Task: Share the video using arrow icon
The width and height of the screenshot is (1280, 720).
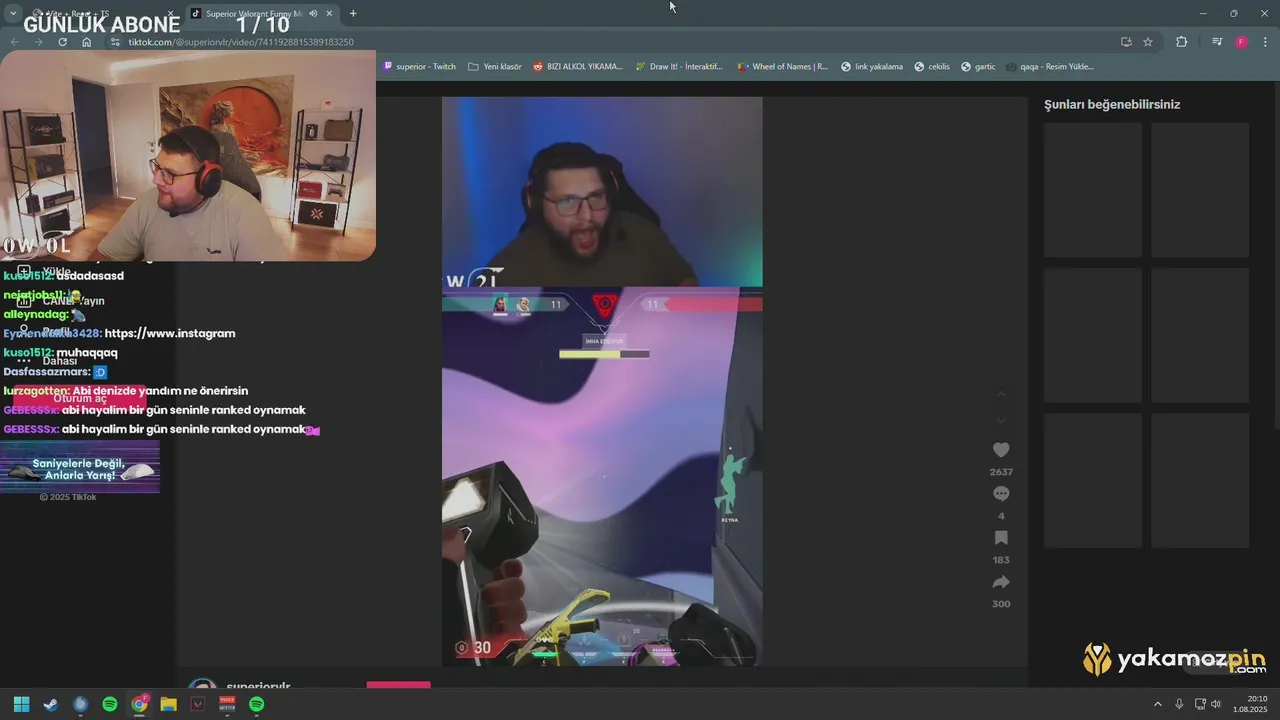Action: click(1001, 582)
